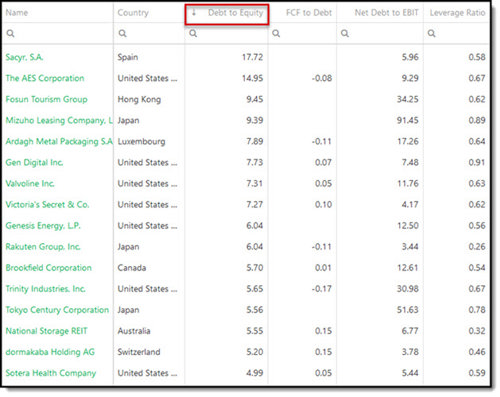Select the 0.07 FCF to Debt value
The width and height of the screenshot is (500, 397).
pos(323,162)
